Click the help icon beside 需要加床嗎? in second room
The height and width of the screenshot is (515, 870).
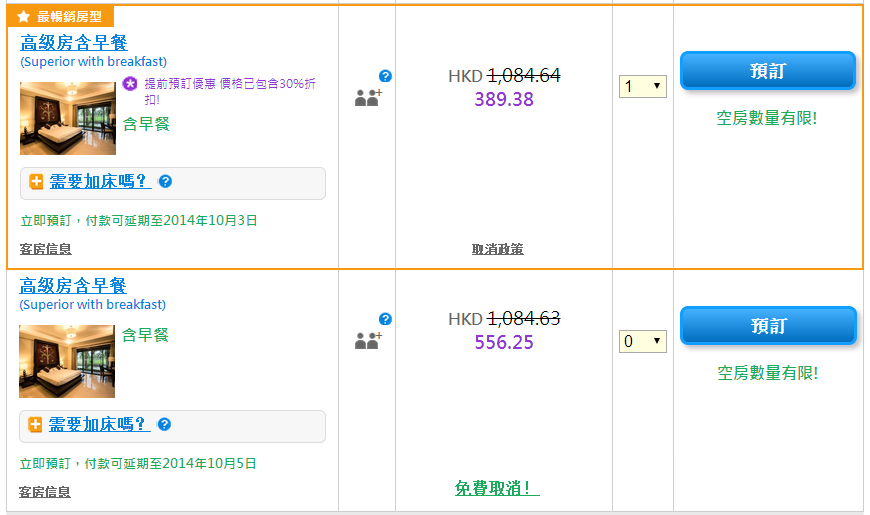[x=164, y=424]
